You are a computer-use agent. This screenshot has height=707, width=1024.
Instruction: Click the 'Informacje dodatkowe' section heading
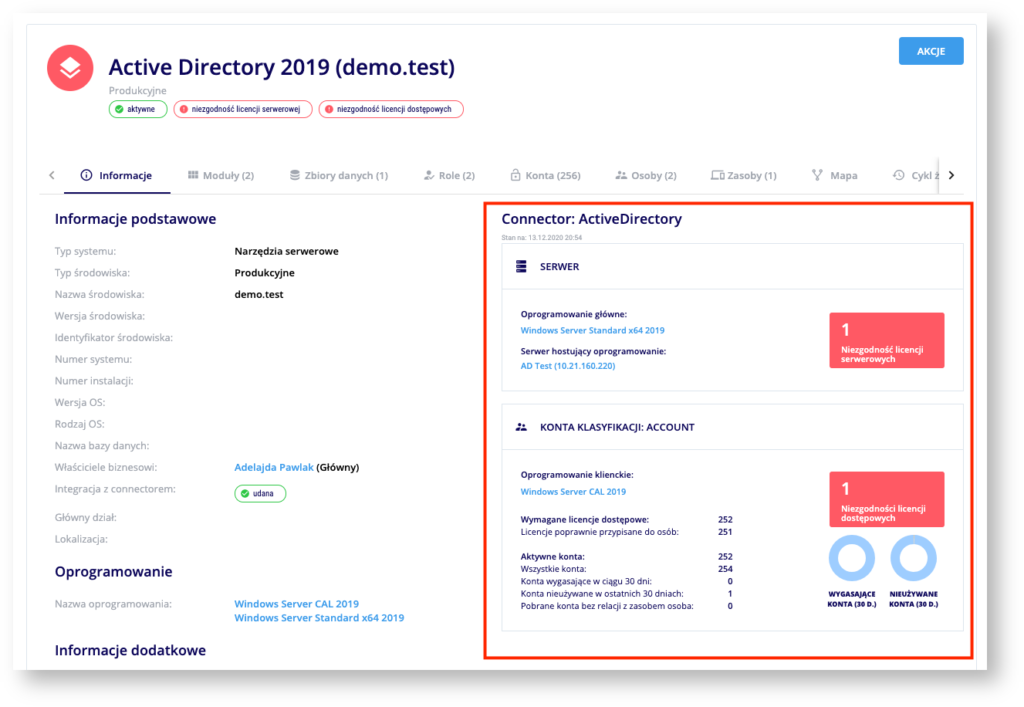[x=130, y=650]
